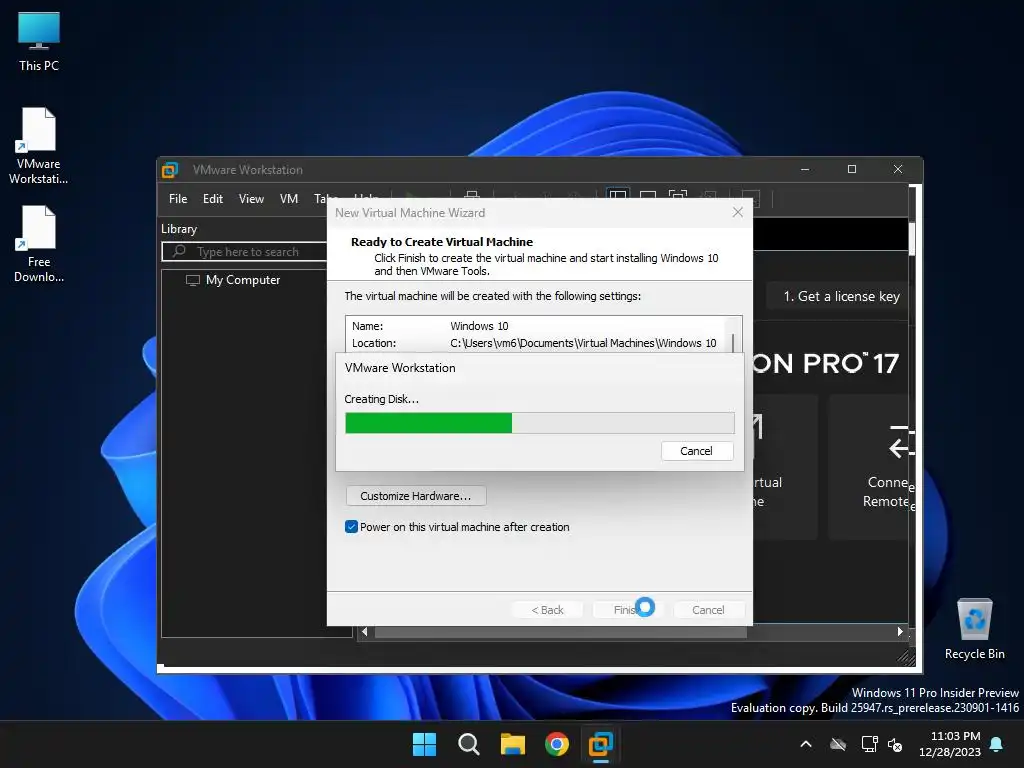Click the horizontal scrollbar thumb

(x=560, y=632)
